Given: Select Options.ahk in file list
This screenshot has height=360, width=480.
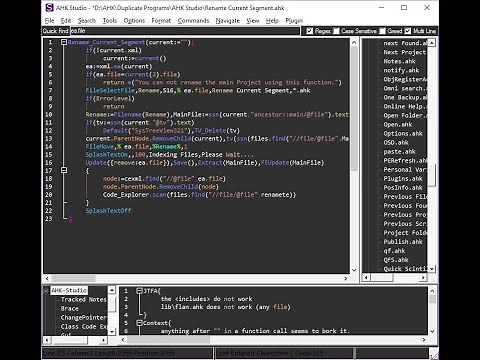Looking at the screenshot, I should point(403,133).
